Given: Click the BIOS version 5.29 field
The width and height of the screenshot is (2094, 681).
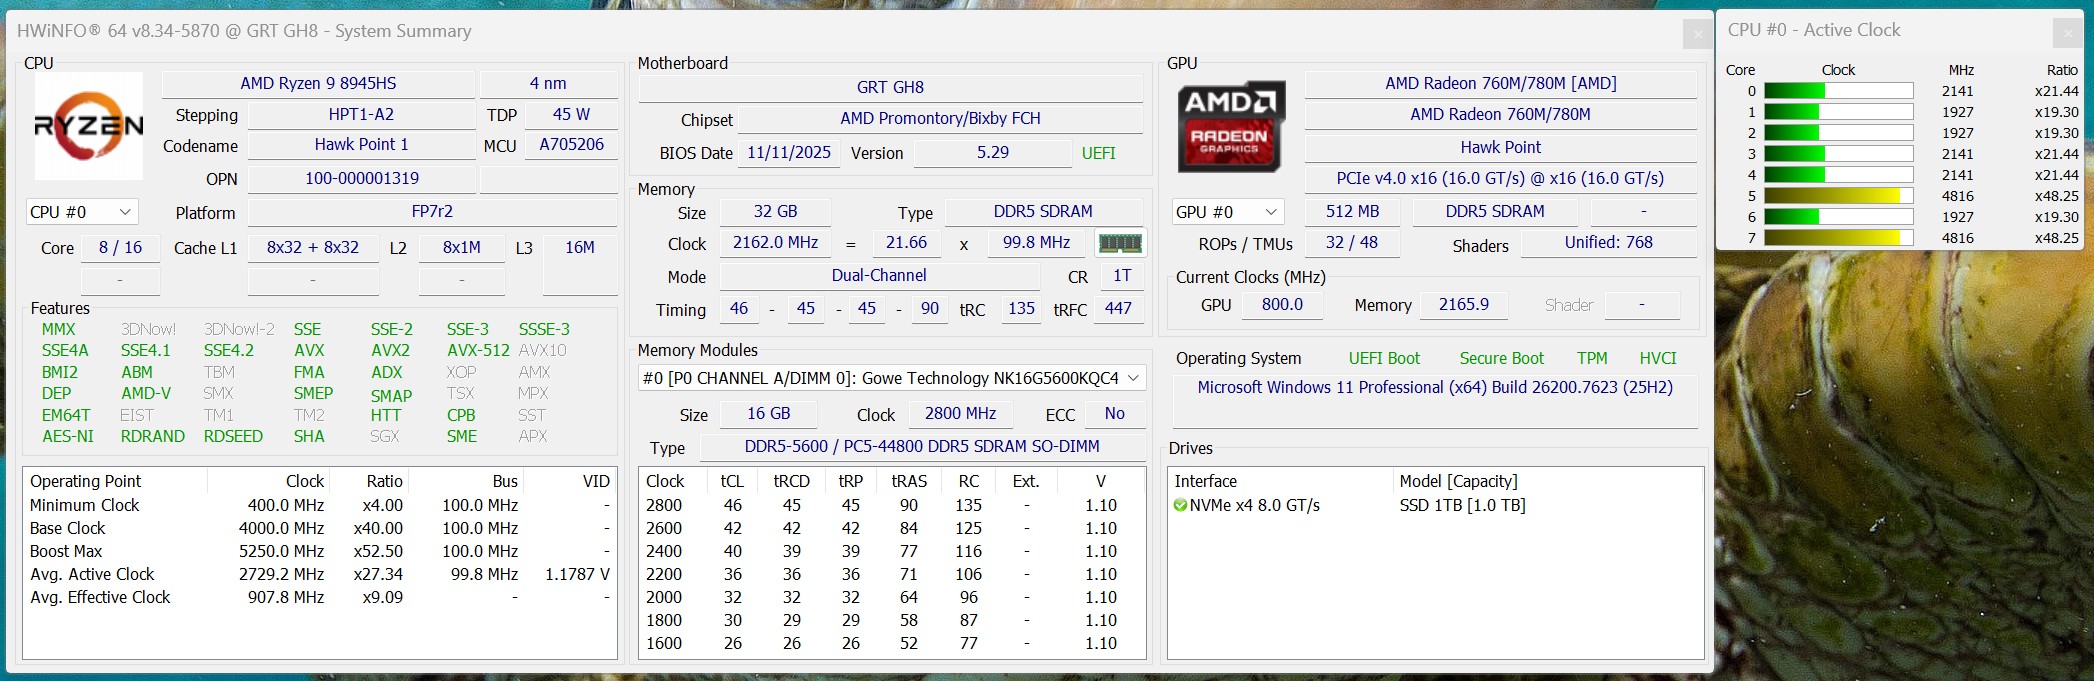Looking at the screenshot, I should 992,153.
